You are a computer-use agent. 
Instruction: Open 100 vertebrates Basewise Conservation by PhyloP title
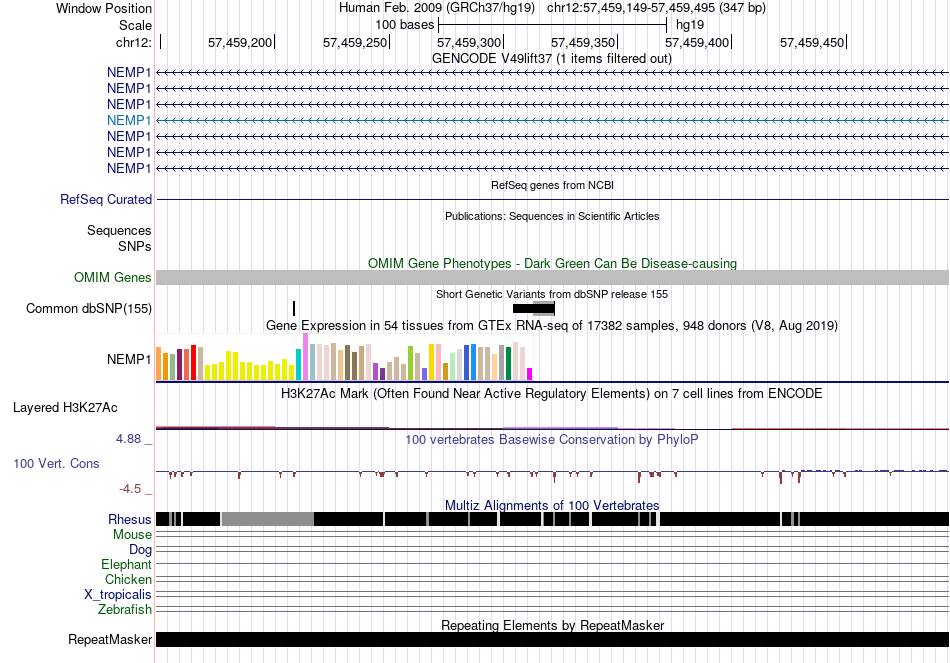click(552, 439)
